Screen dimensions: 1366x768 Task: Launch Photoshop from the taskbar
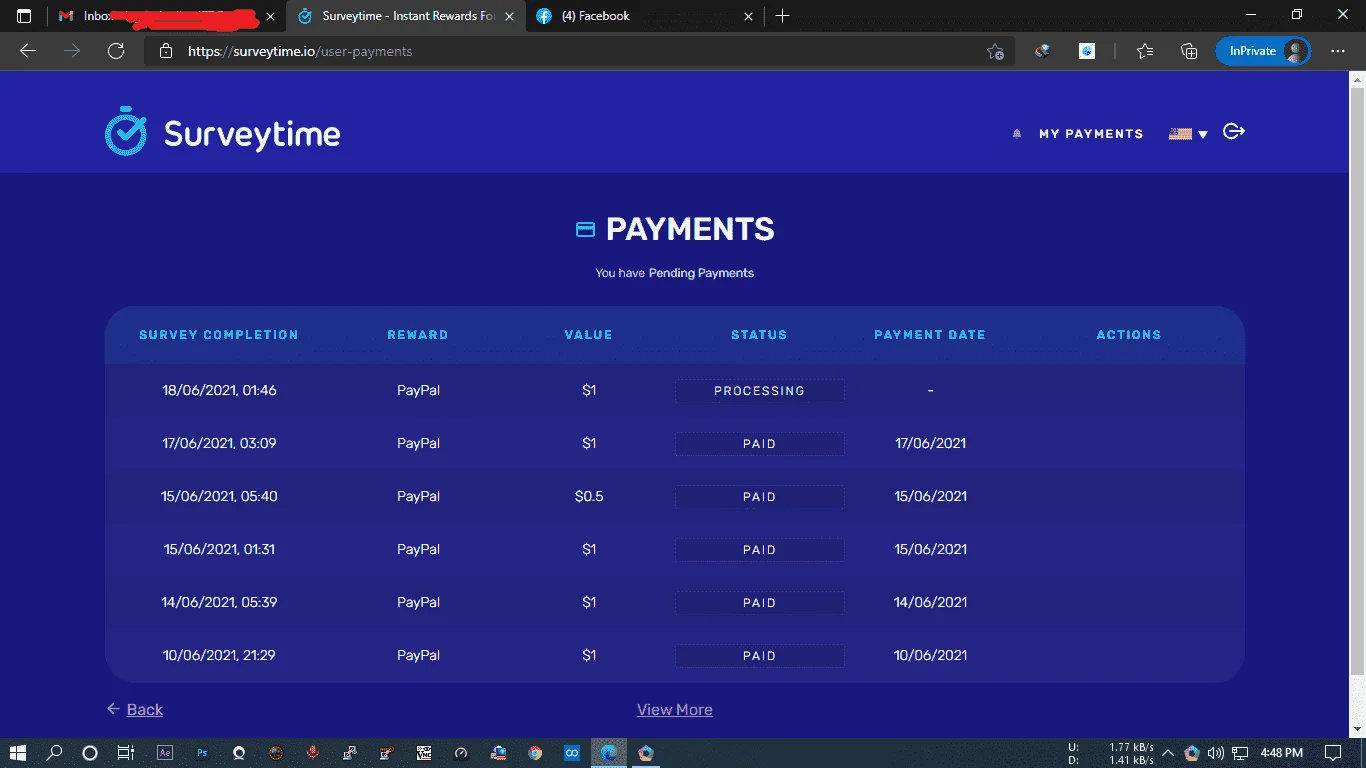(202, 752)
